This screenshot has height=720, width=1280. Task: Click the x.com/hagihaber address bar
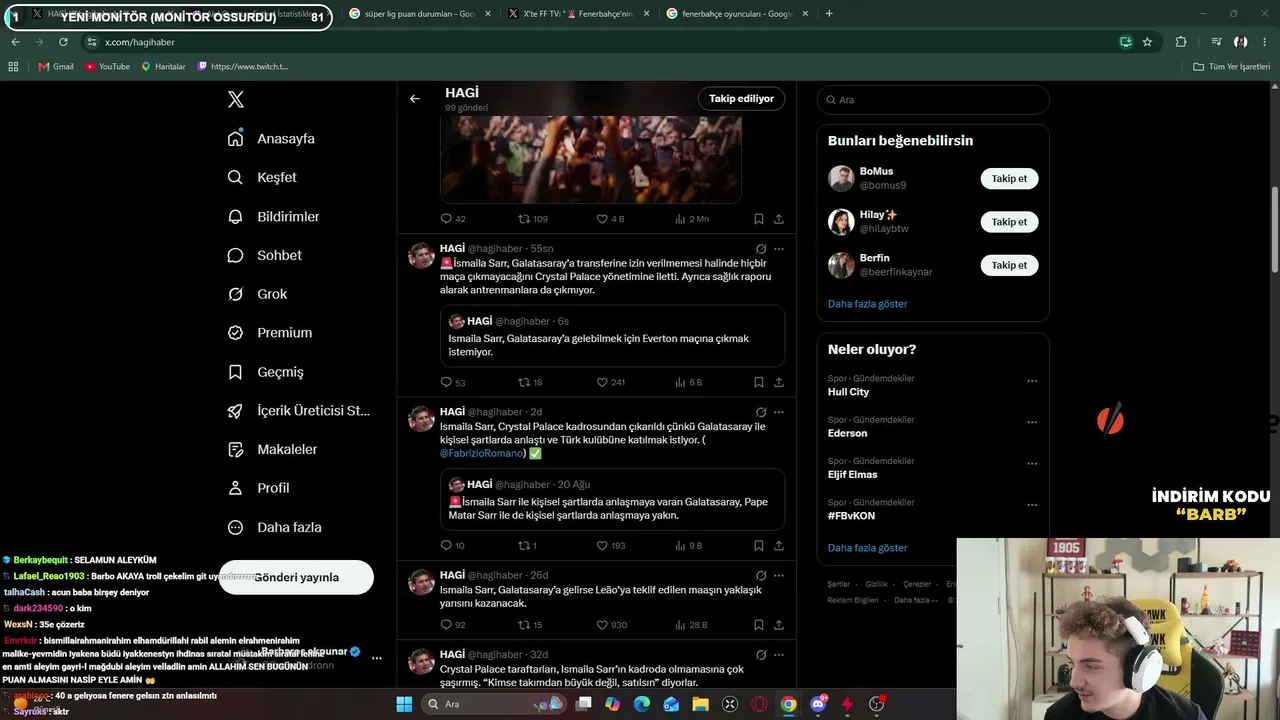600,42
